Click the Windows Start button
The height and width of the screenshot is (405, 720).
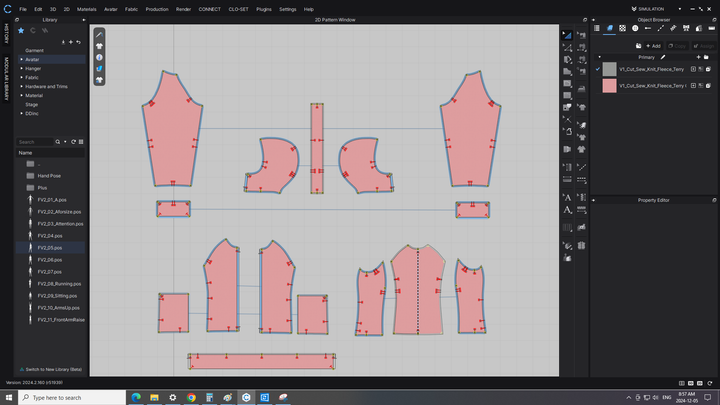click(9, 397)
